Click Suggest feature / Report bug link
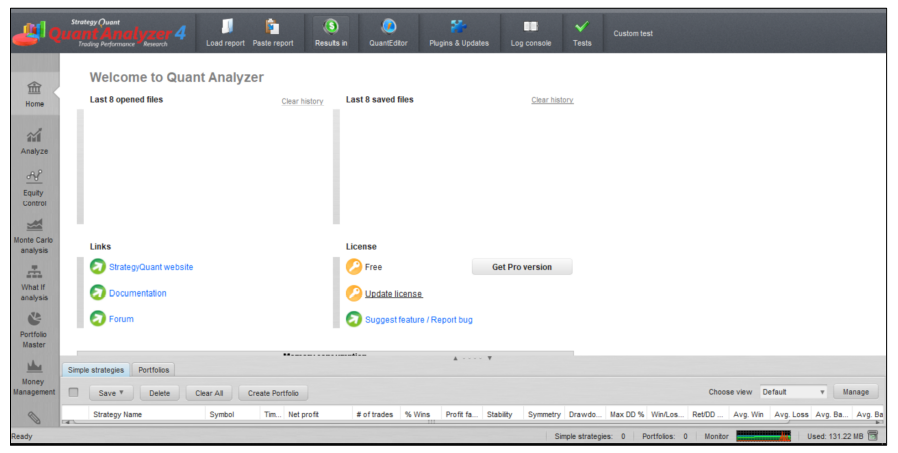Image resolution: width=898 pixels, height=453 pixels. (419, 320)
